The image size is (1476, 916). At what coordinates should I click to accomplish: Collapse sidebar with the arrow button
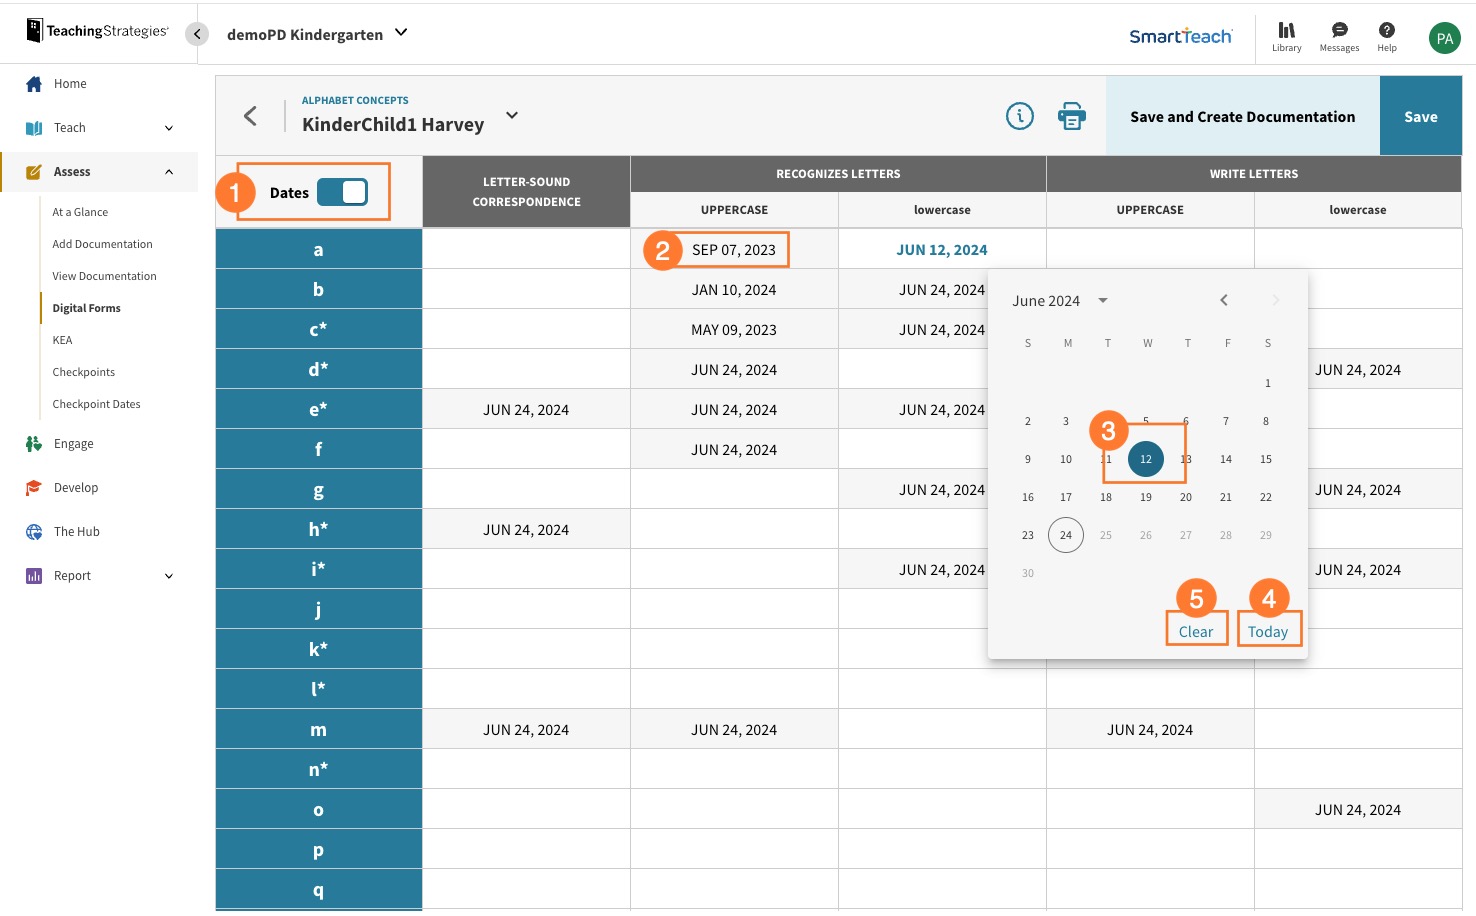click(x=197, y=34)
